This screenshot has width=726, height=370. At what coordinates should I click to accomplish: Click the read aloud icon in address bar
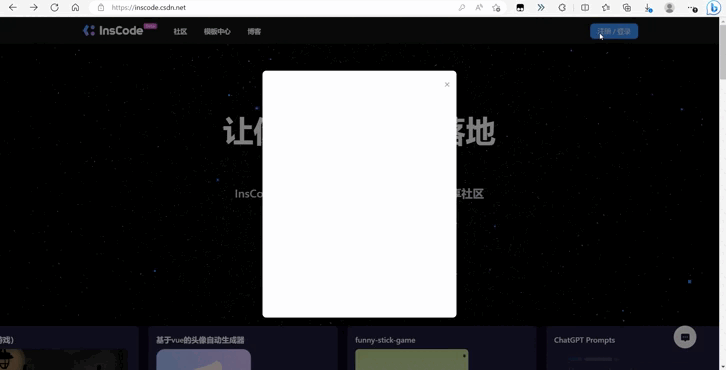479,7
